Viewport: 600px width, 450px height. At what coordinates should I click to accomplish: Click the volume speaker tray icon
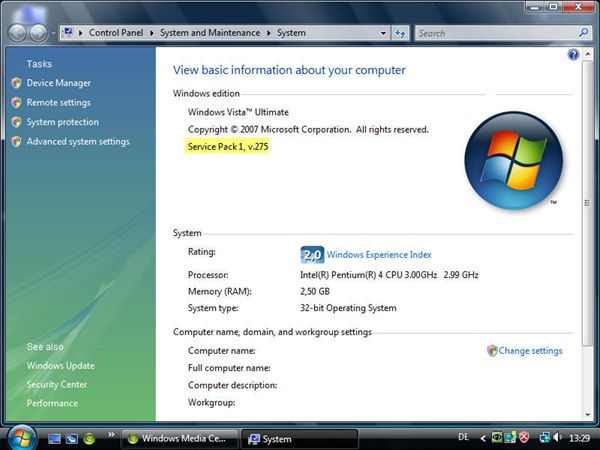coord(557,437)
